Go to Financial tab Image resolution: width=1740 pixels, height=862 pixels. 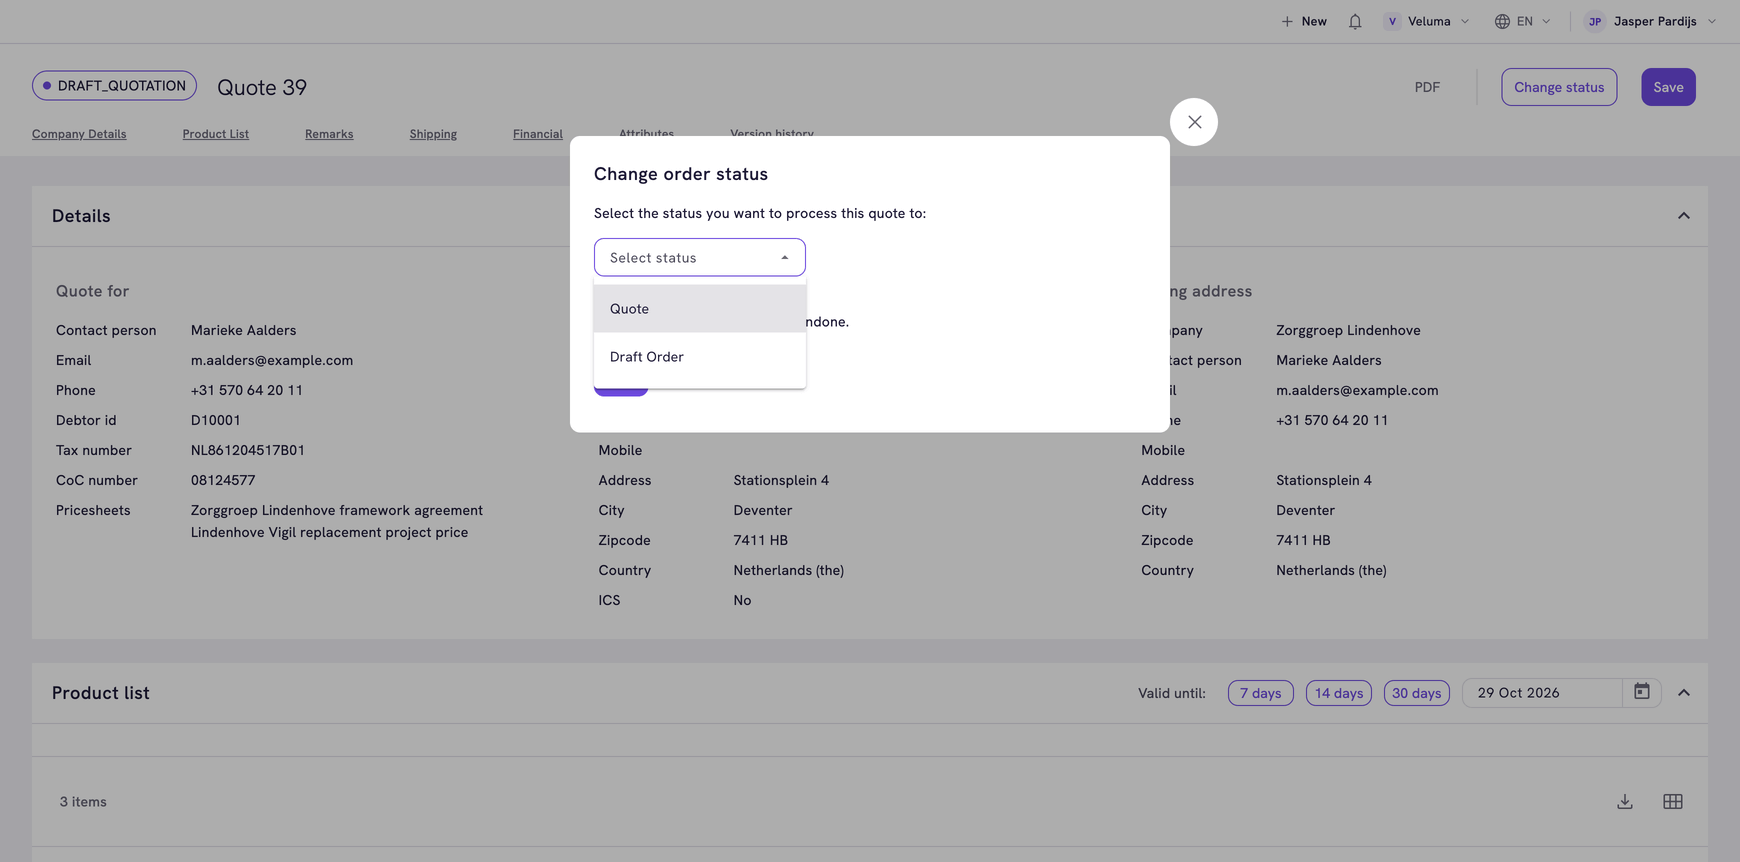[538, 134]
